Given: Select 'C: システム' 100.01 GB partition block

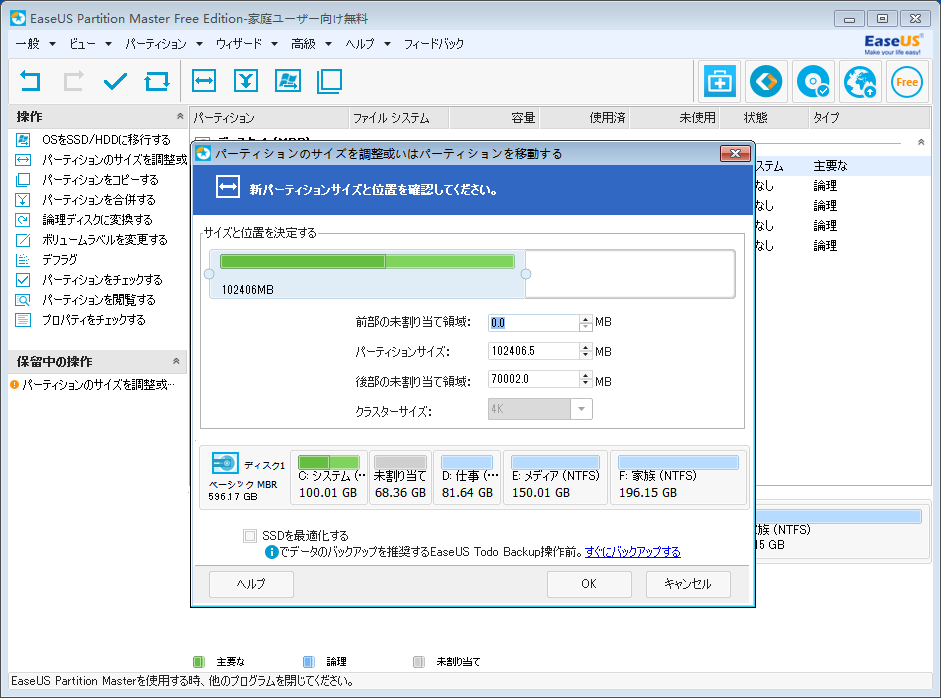Looking at the screenshot, I should pos(329,478).
